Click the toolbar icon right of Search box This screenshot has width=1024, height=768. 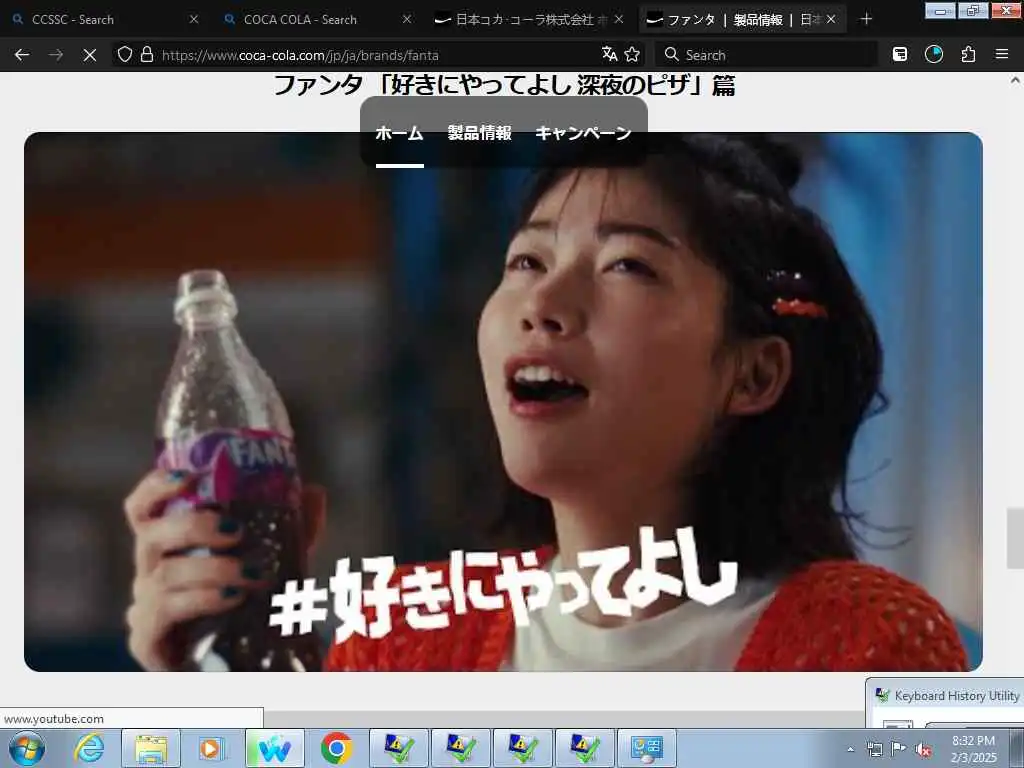pyautogui.click(x=900, y=55)
